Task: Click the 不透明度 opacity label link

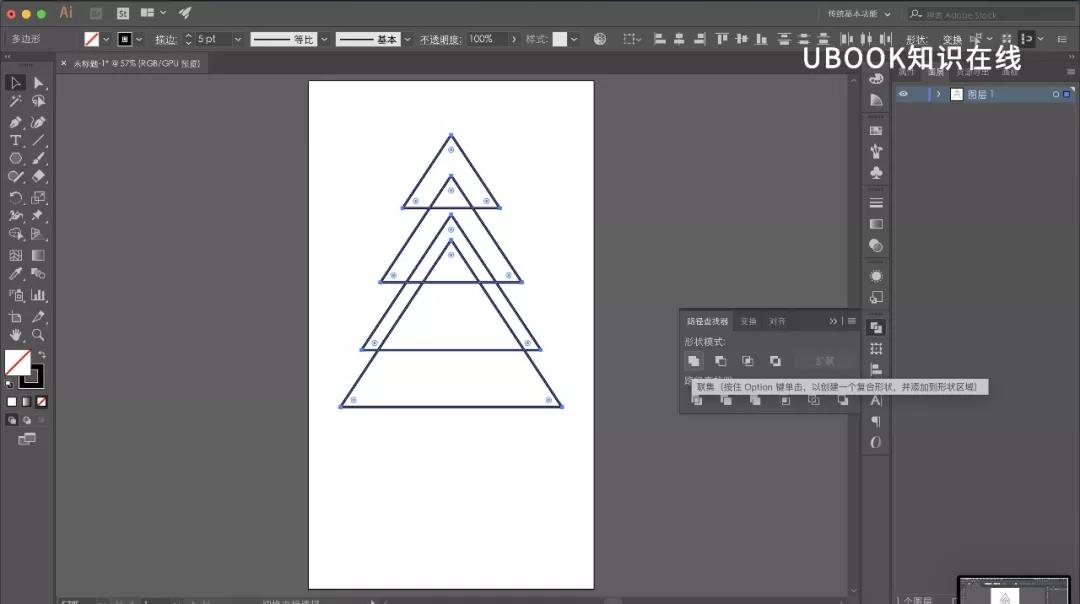Action: tap(440, 39)
